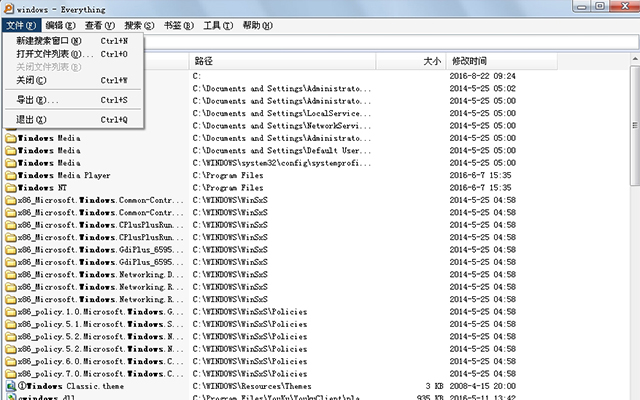Click folder icon of x86_policy.5.1.Microsoft.Windows.S row

pyautogui.click(x=11, y=324)
